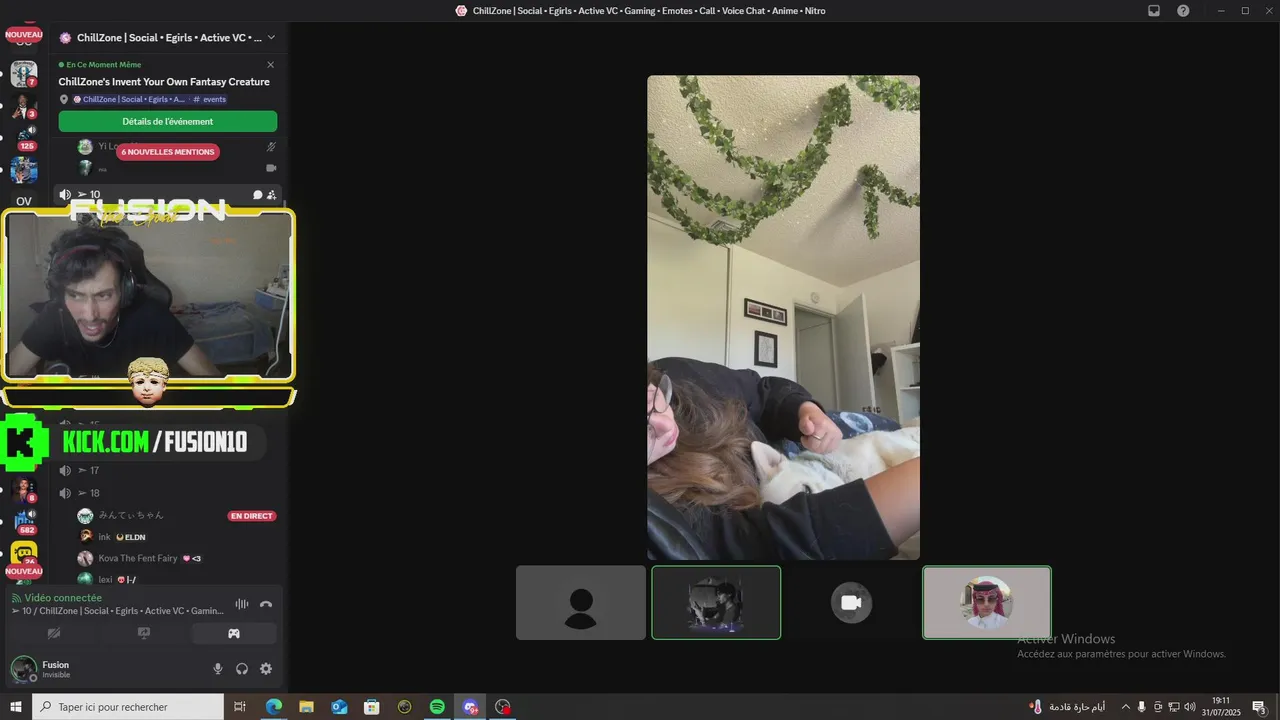The width and height of the screenshot is (1280, 720).
Task: Disconnect from voice call
Action: click(266, 604)
